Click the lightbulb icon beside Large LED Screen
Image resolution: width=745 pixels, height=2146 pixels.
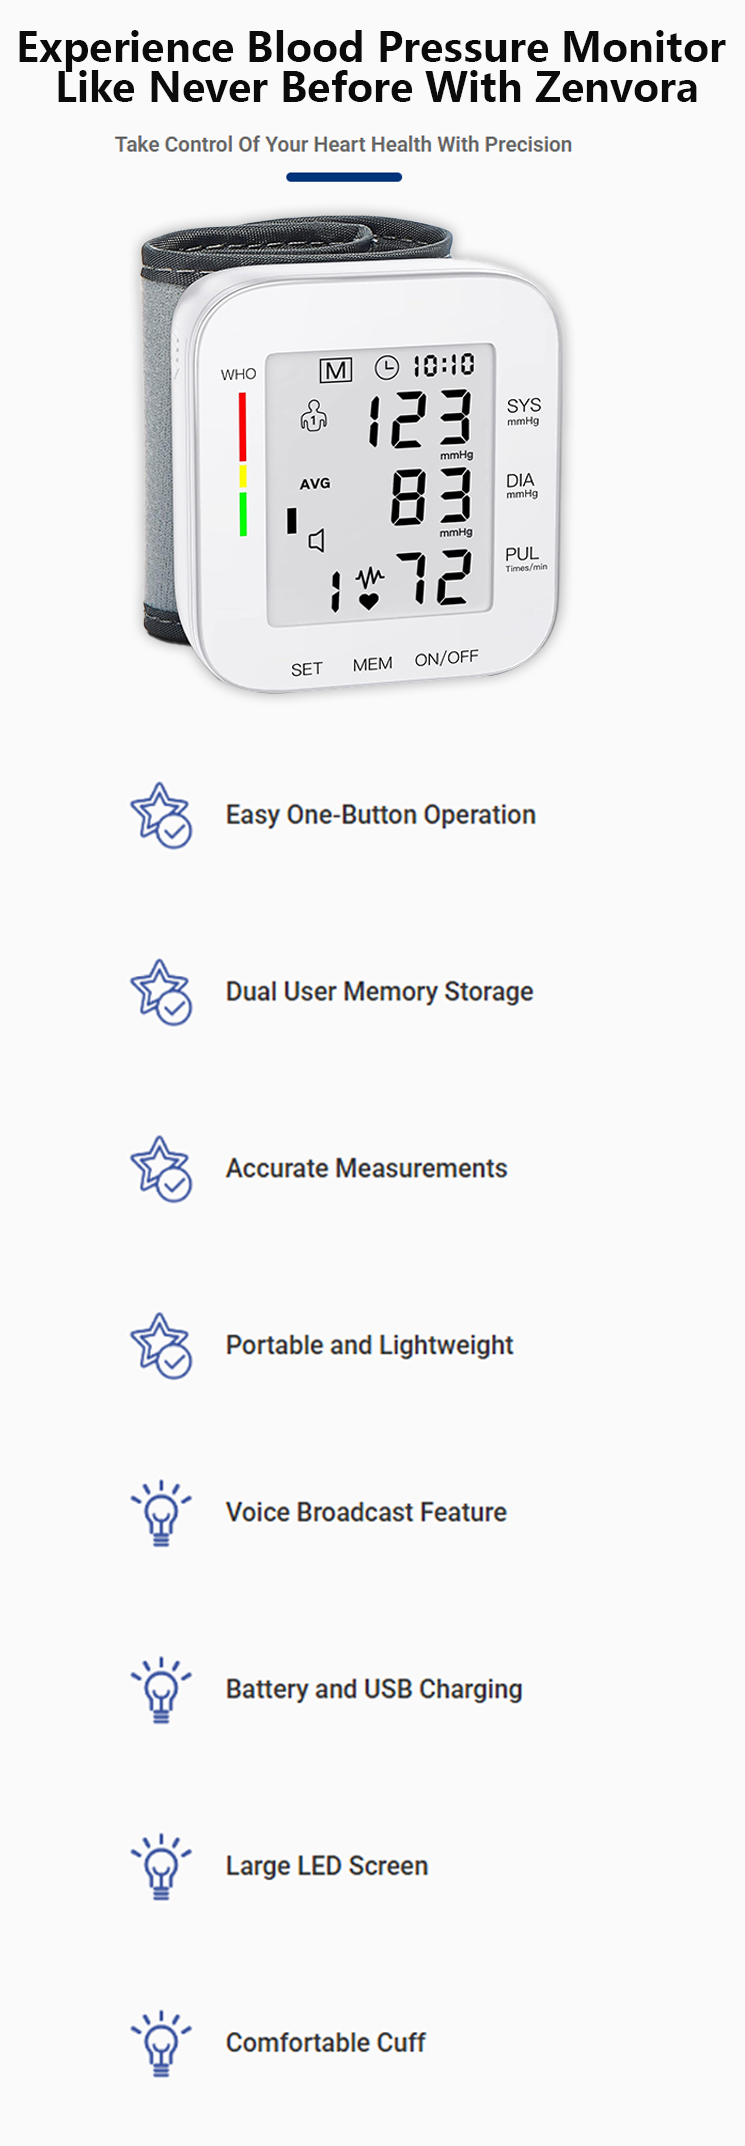coord(160,1866)
